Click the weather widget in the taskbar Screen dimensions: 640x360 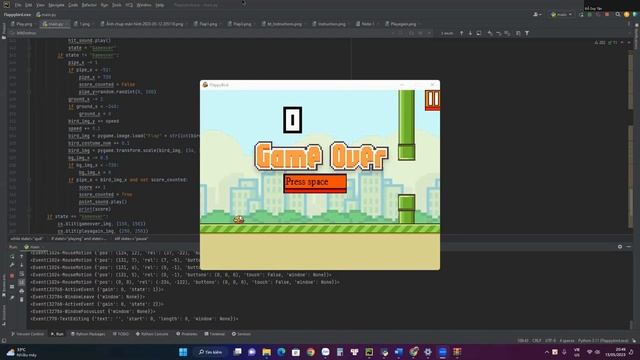pyautogui.click(x=20, y=352)
